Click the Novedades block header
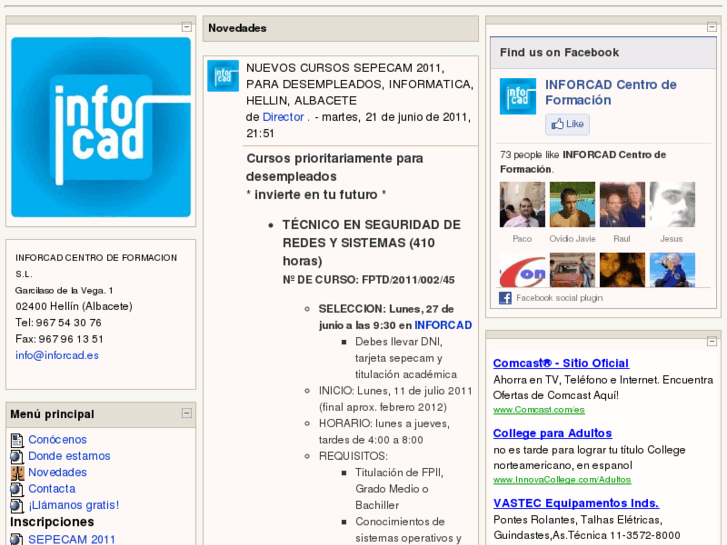Image resolution: width=727 pixels, height=545 pixels. click(x=341, y=28)
